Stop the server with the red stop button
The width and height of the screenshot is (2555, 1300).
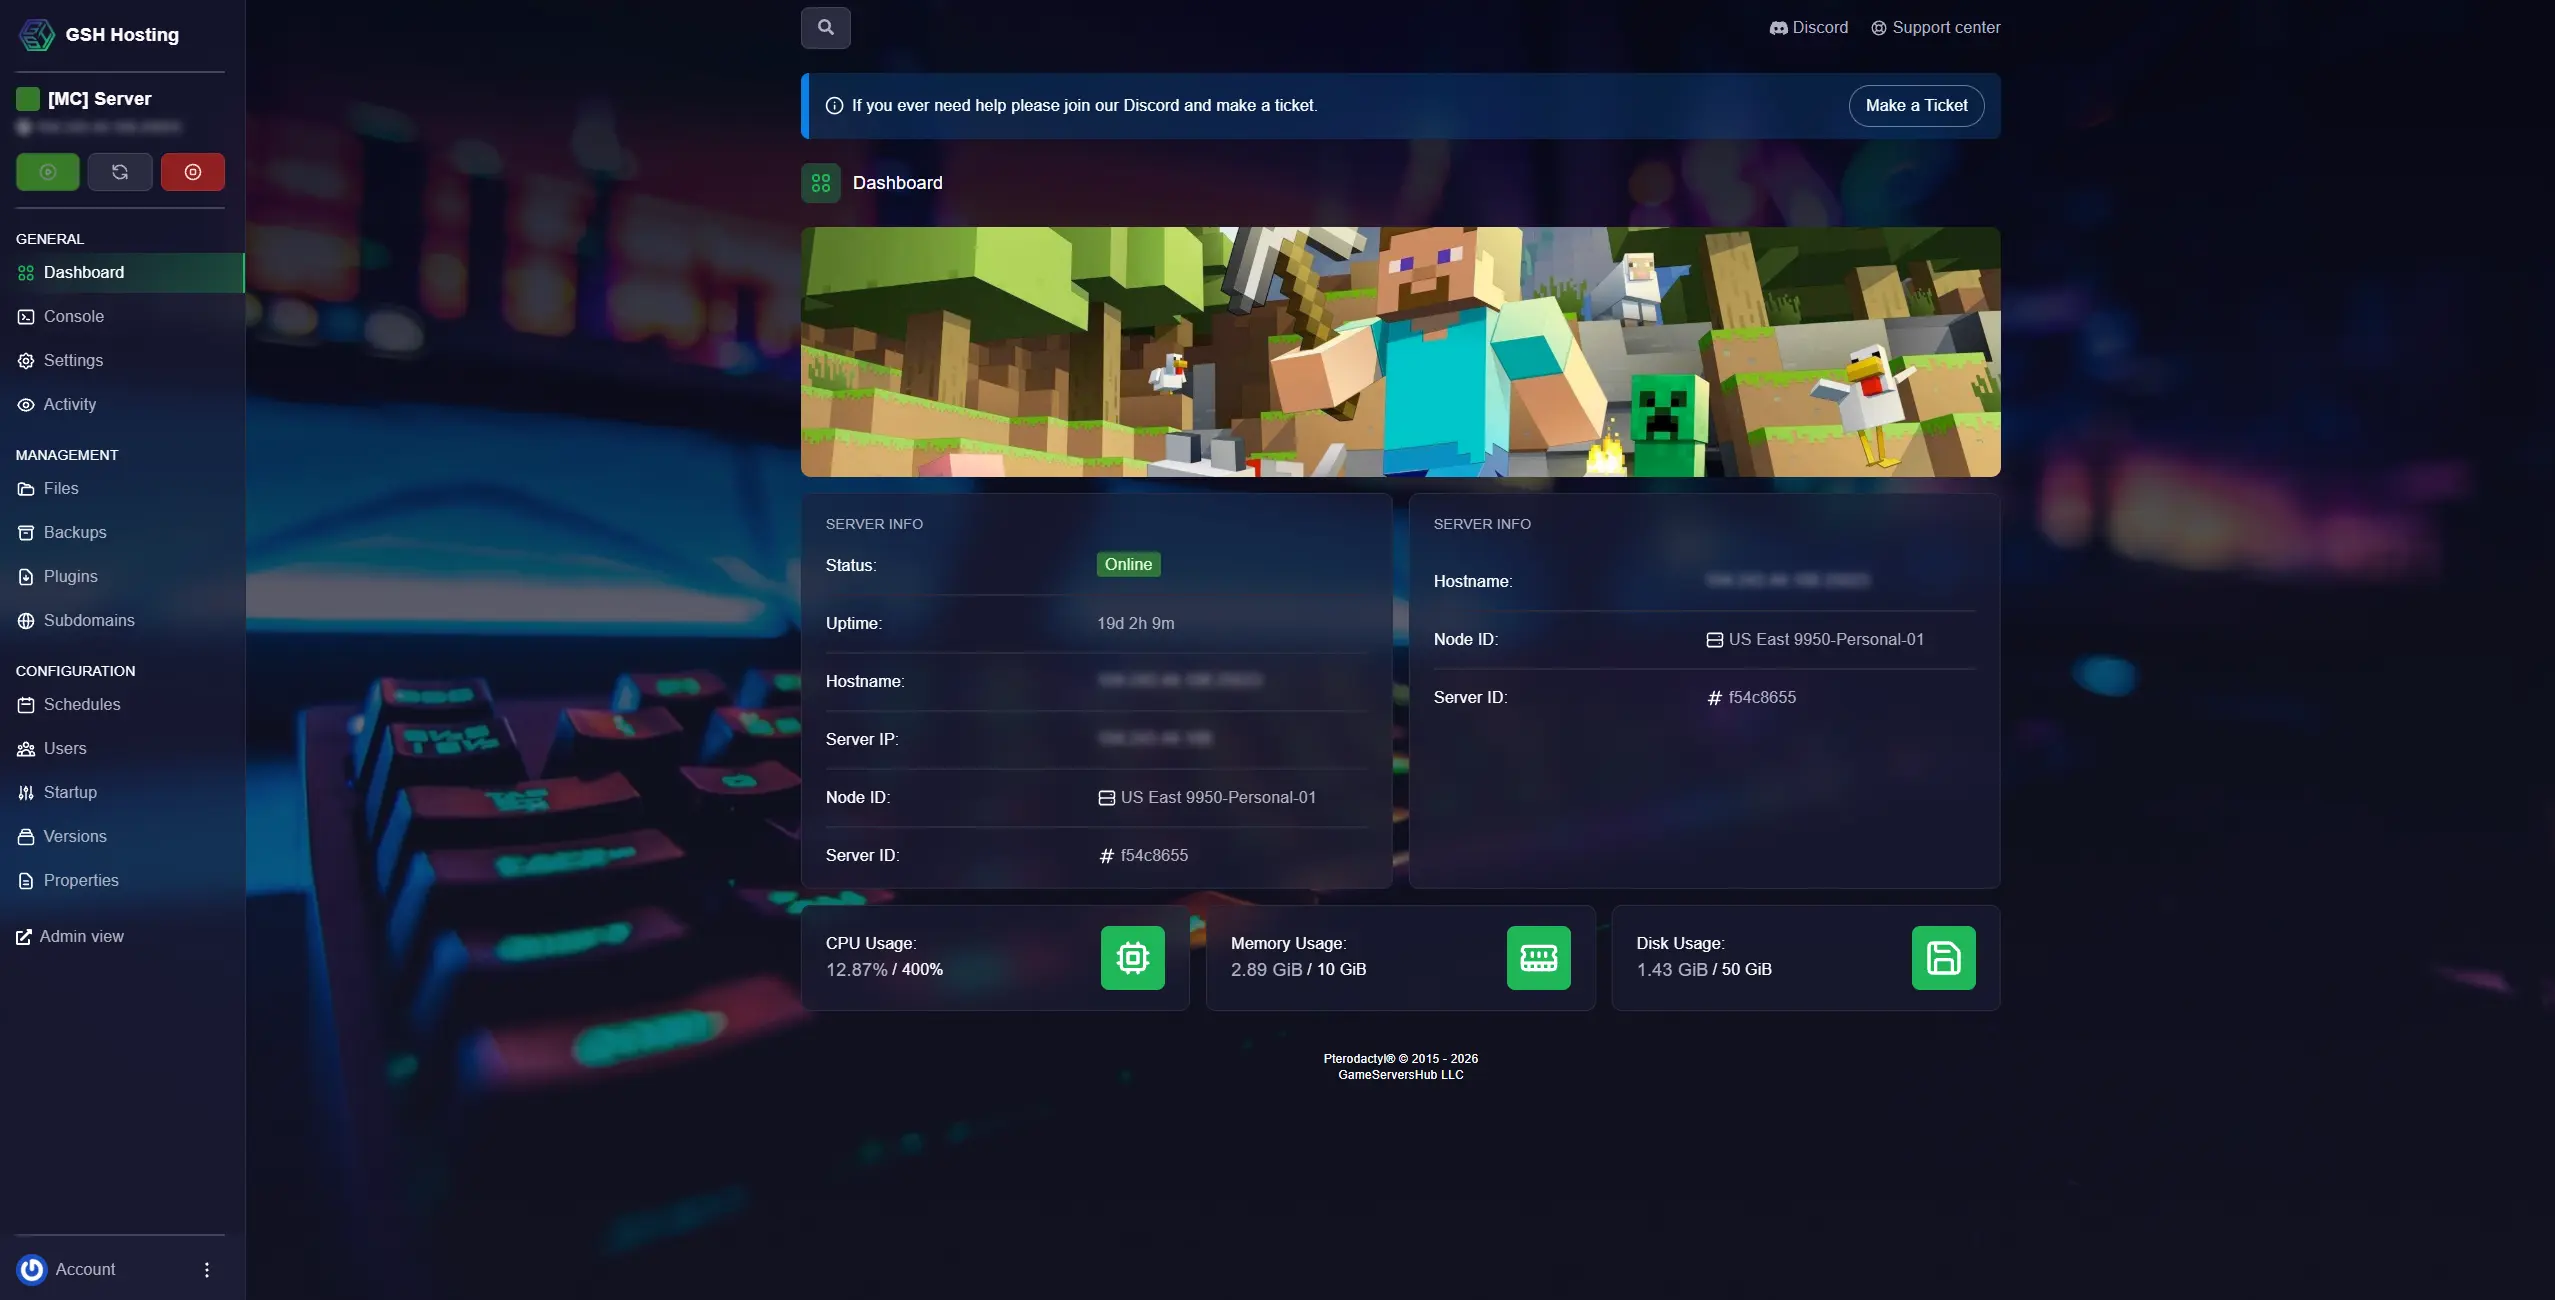coord(192,171)
